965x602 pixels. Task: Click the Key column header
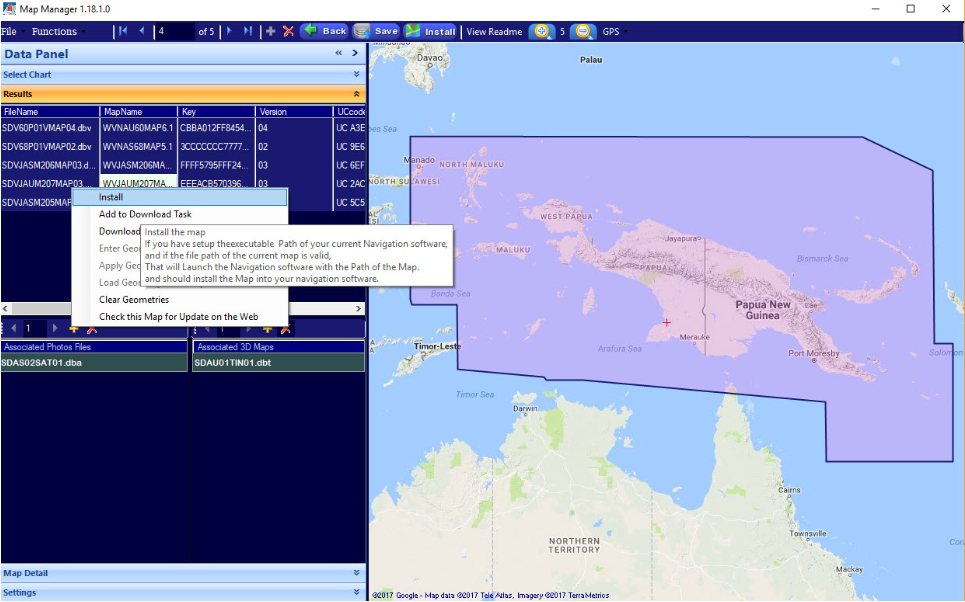(x=217, y=111)
